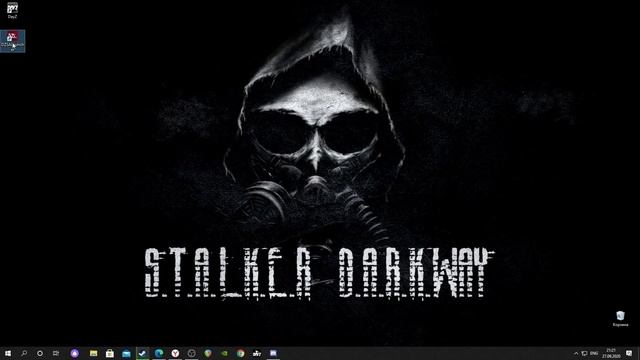Open Google Chrome from the taskbar
The width and height of the screenshot is (640, 360).
pyautogui.click(x=240, y=353)
